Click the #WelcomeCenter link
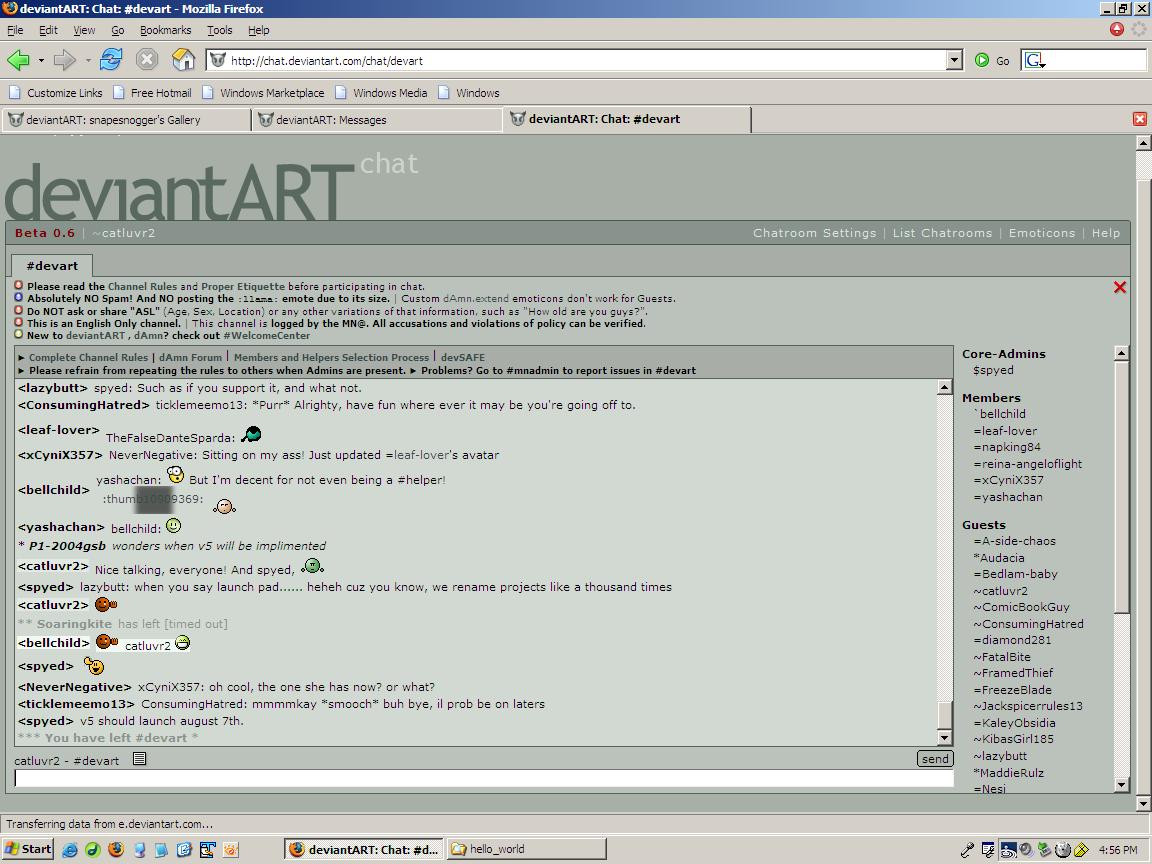The height and width of the screenshot is (864, 1152). [x=267, y=336]
